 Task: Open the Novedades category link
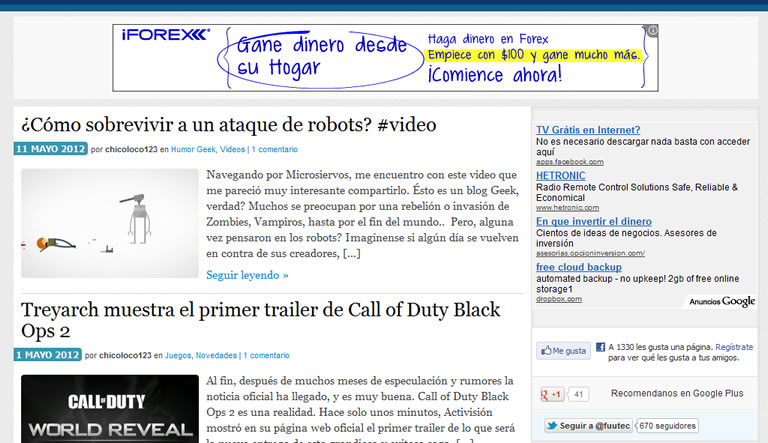pos(216,355)
